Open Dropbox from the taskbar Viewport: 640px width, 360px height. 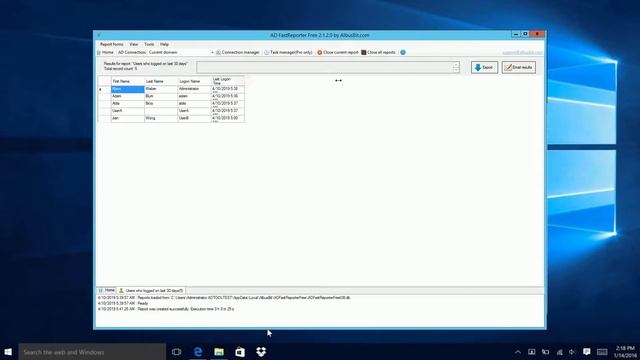261,352
